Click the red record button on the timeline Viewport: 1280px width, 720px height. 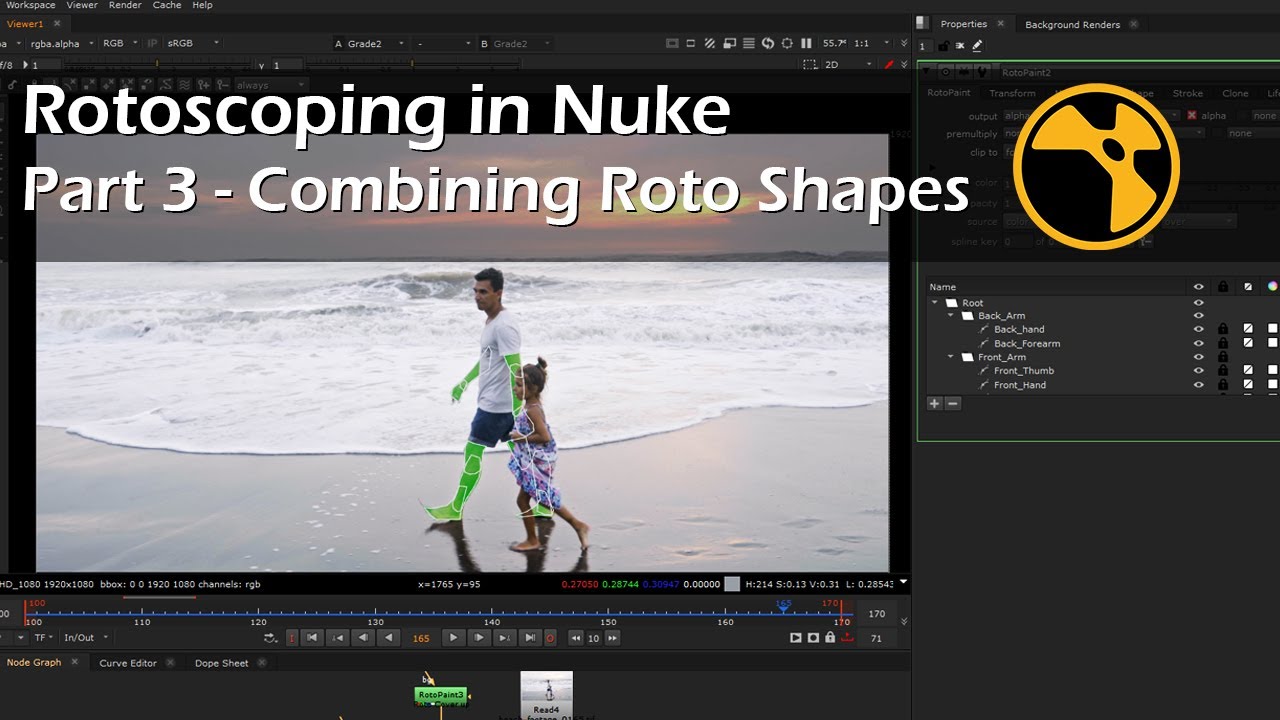click(x=550, y=637)
